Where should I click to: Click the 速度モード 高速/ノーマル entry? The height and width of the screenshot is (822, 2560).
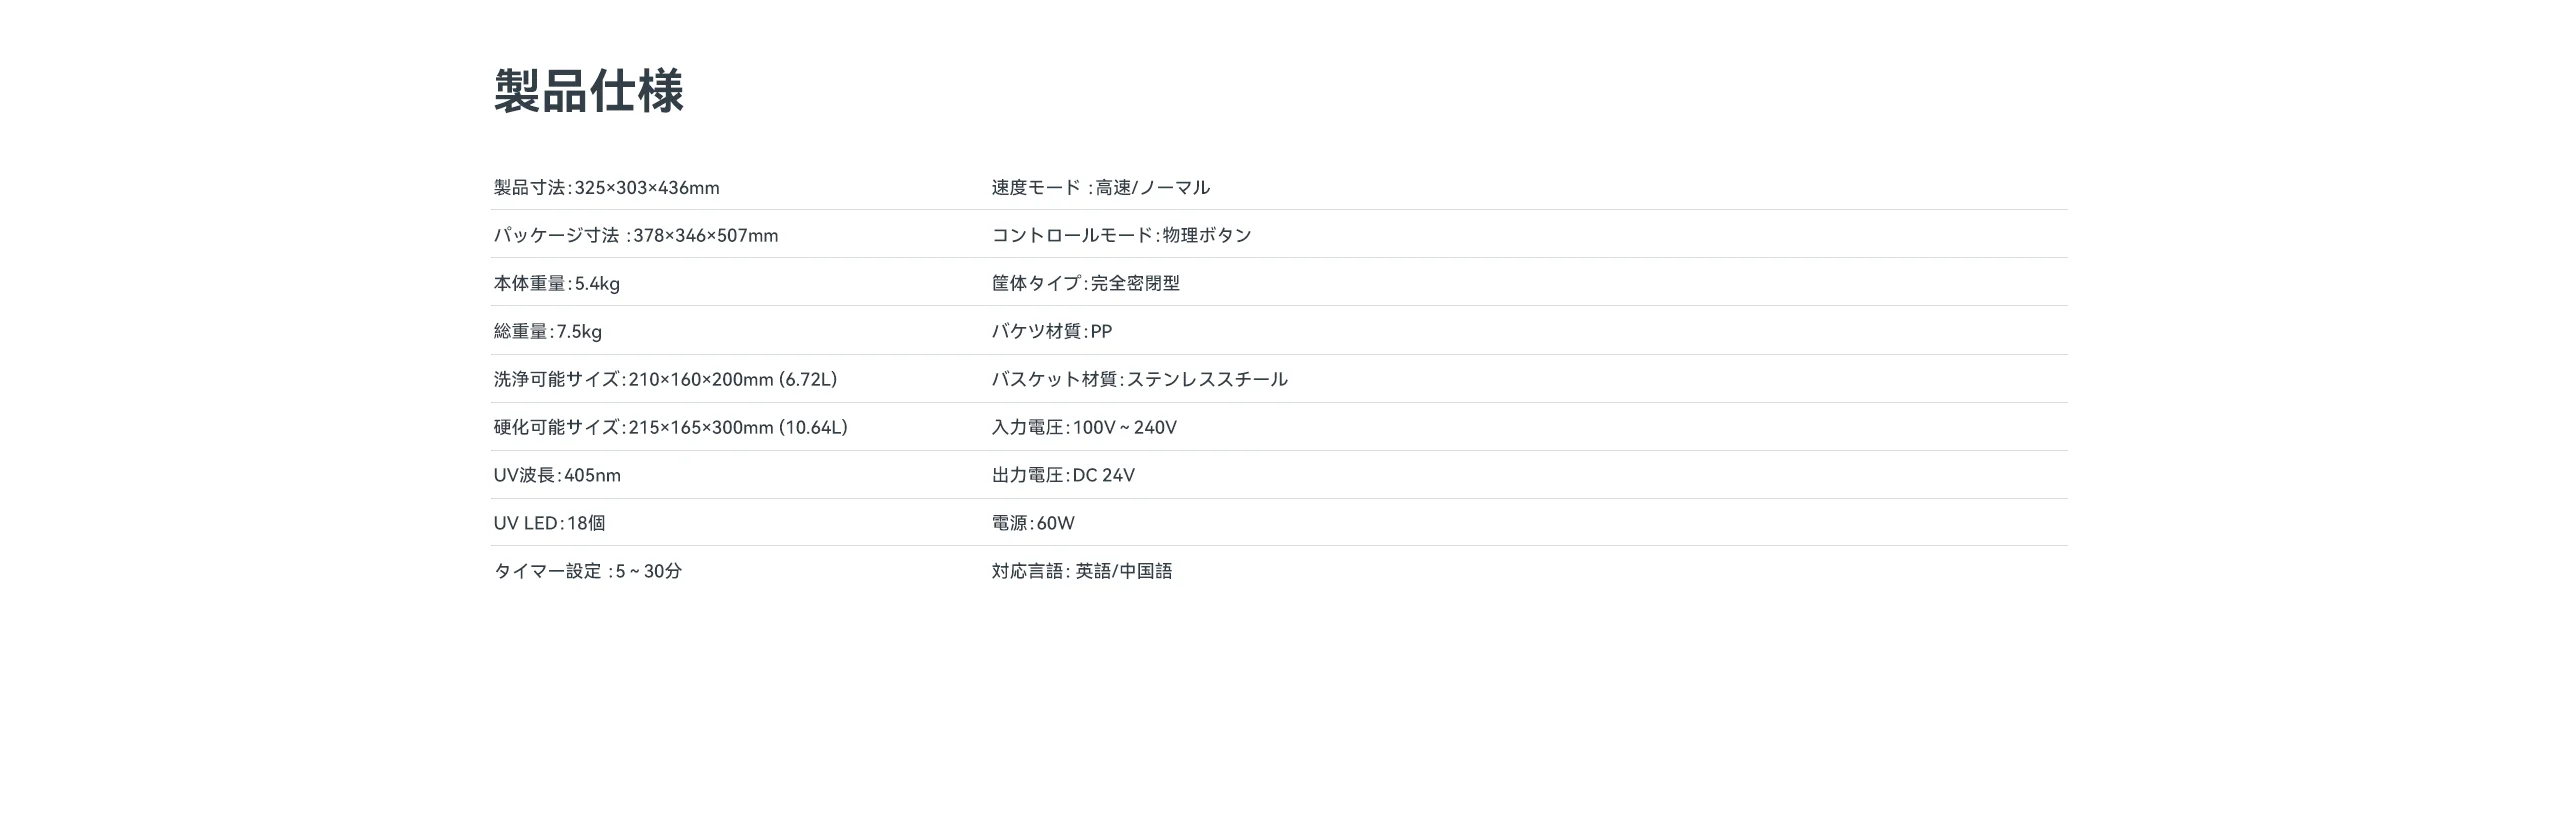[x=1101, y=188]
